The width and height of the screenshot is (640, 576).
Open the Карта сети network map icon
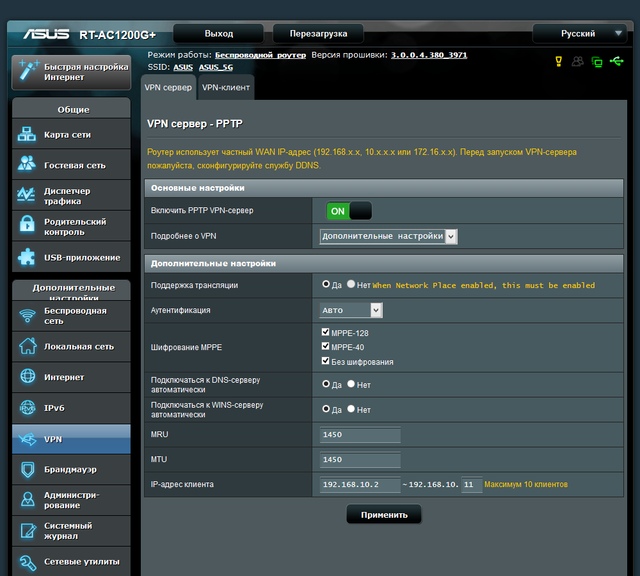pos(27,134)
